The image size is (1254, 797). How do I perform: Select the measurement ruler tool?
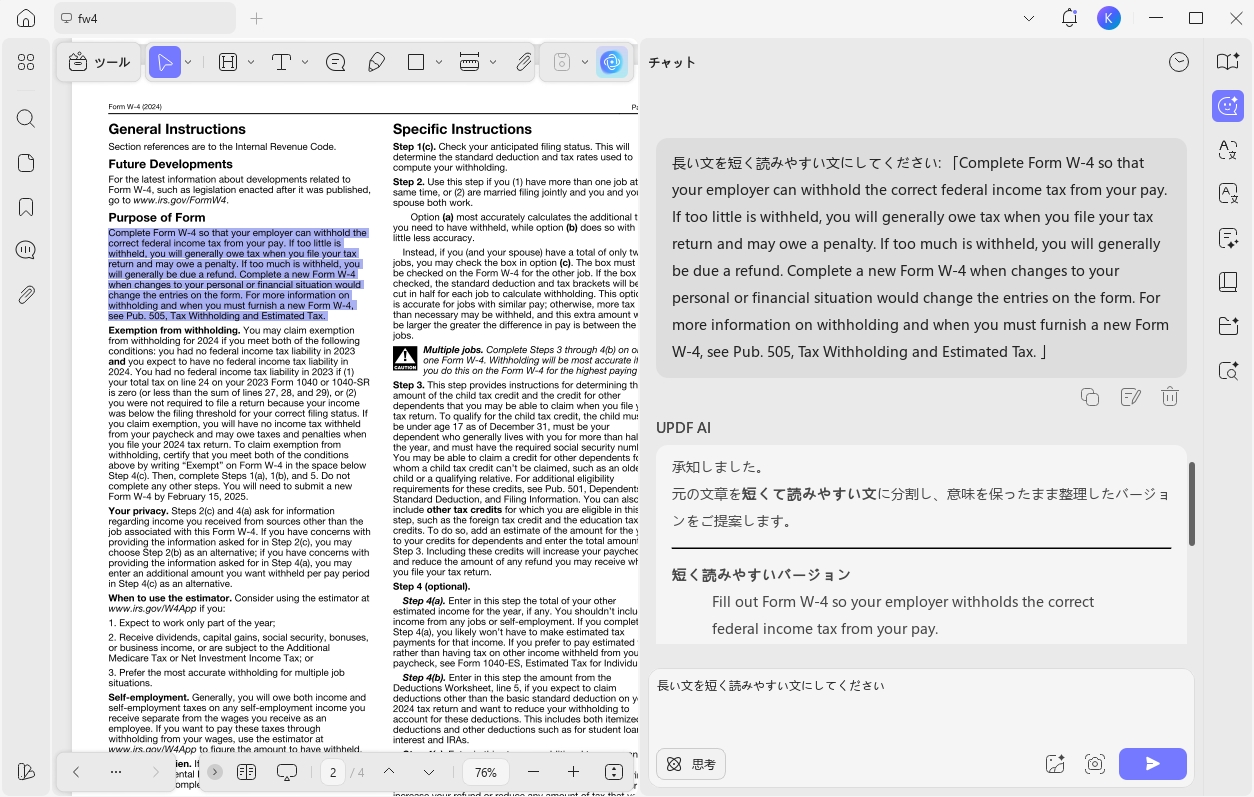(469, 62)
